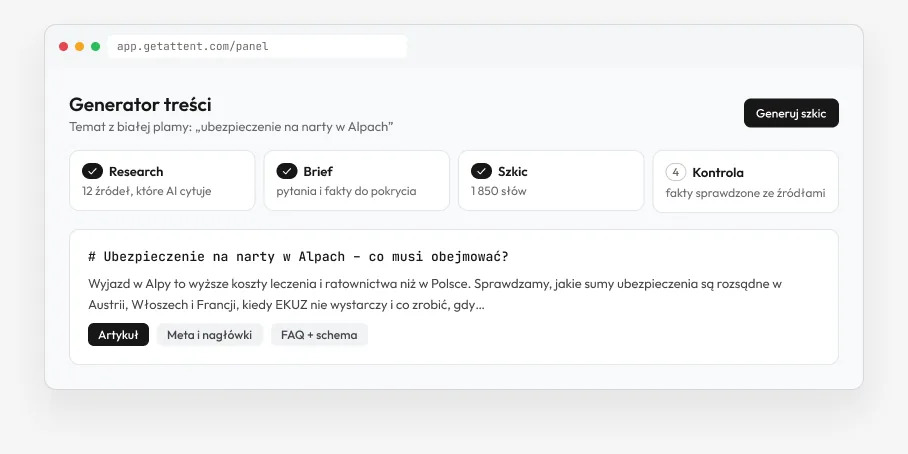
Task: Focus the app.getattent.com/panel address bar
Action: coord(257,46)
